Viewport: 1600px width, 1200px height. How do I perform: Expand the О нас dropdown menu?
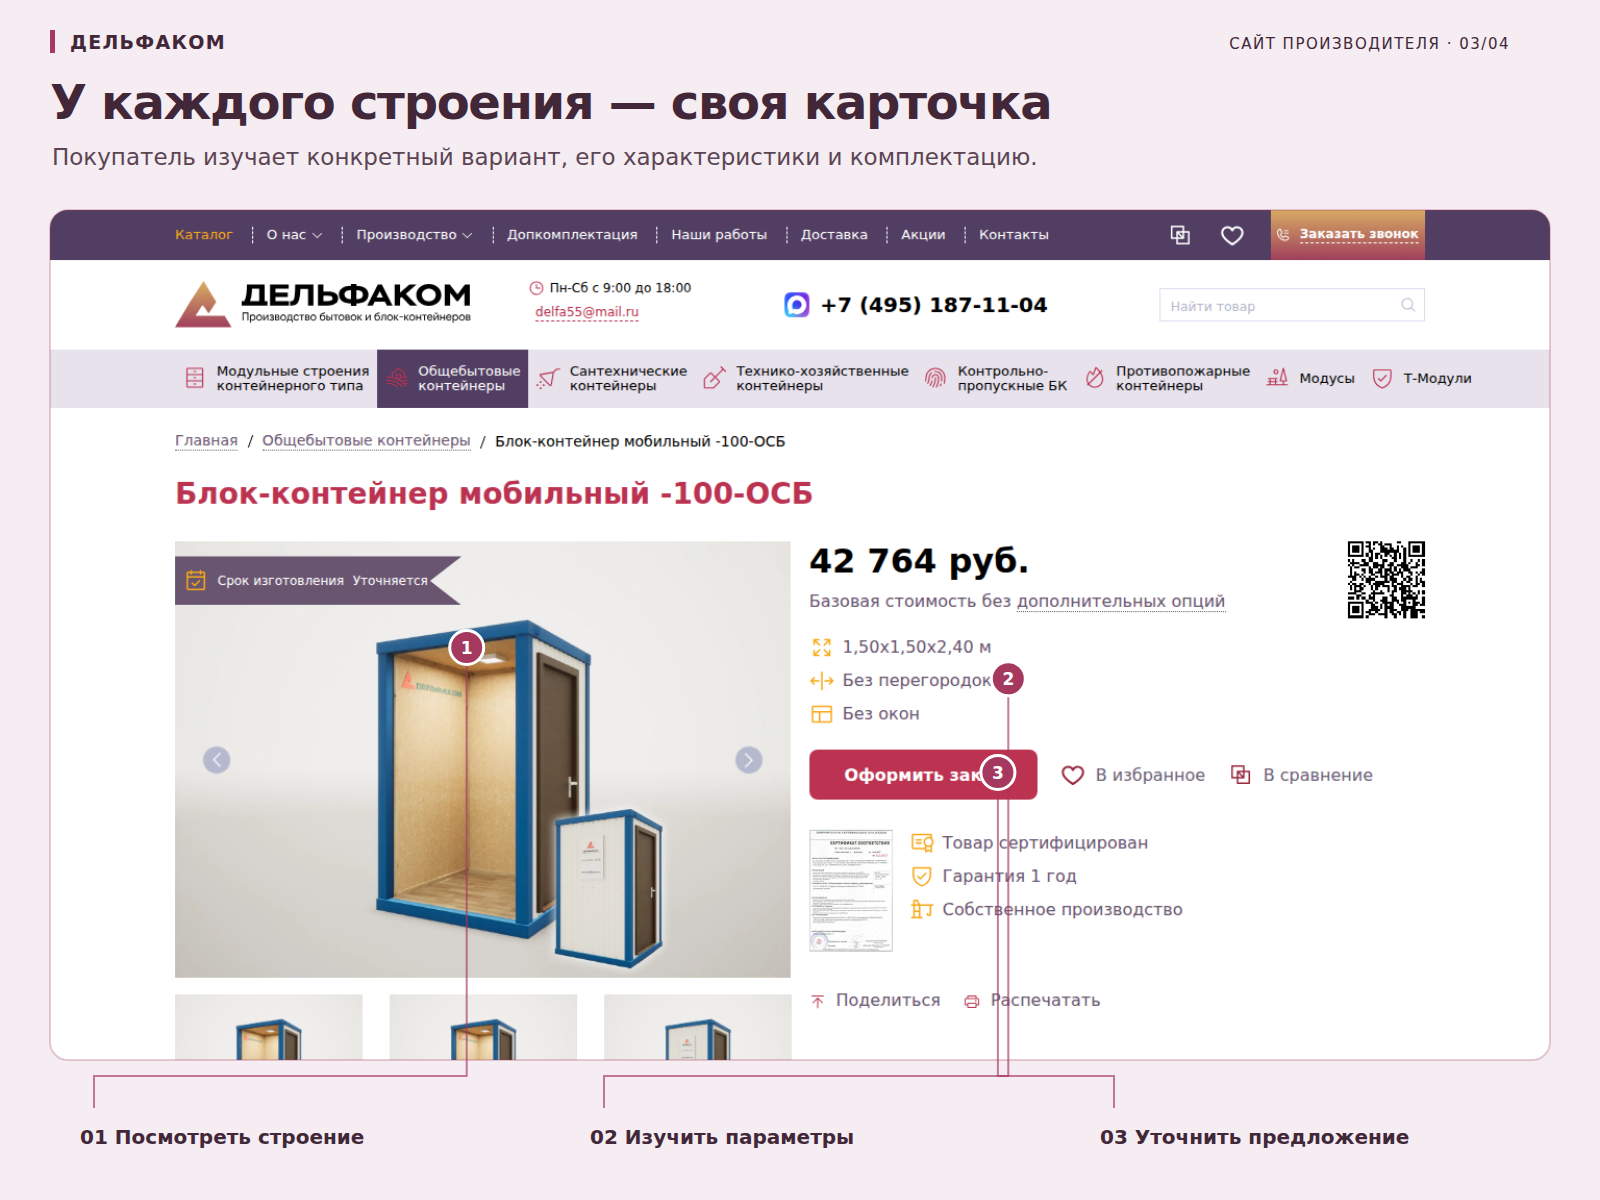[x=294, y=235]
